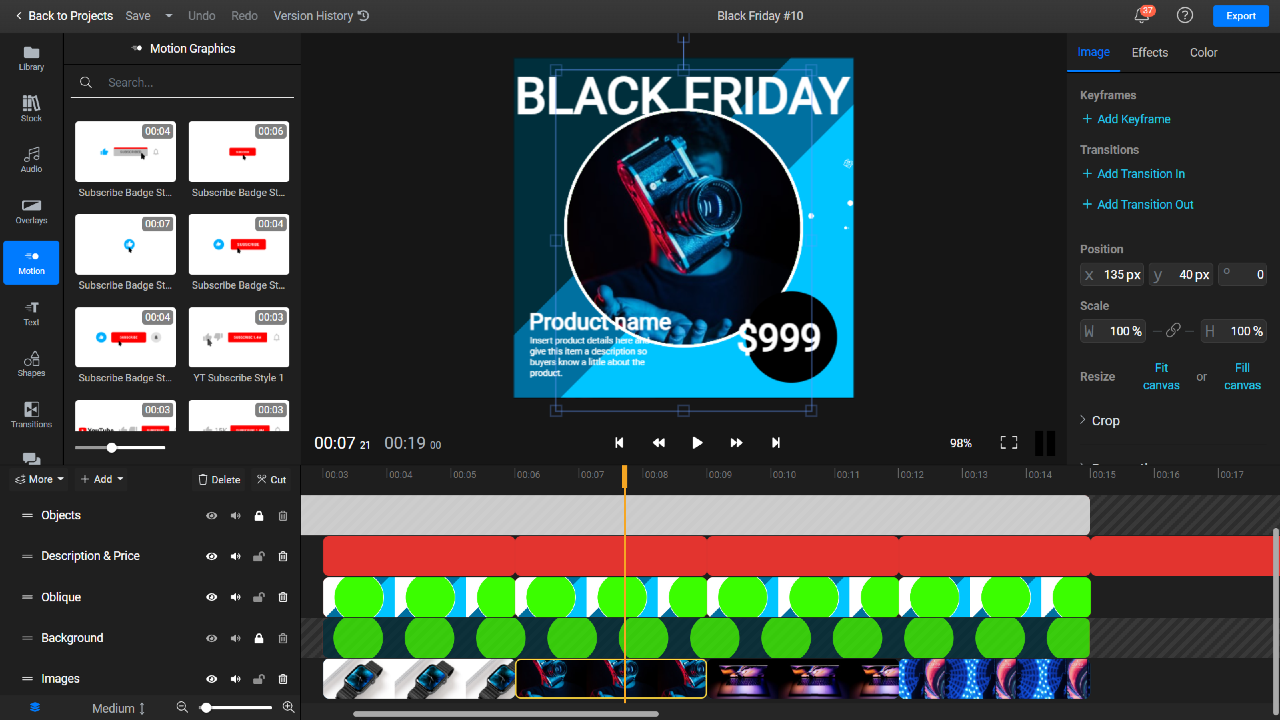1280x720 pixels.
Task: Open the Transitions panel
Action: pos(31,415)
